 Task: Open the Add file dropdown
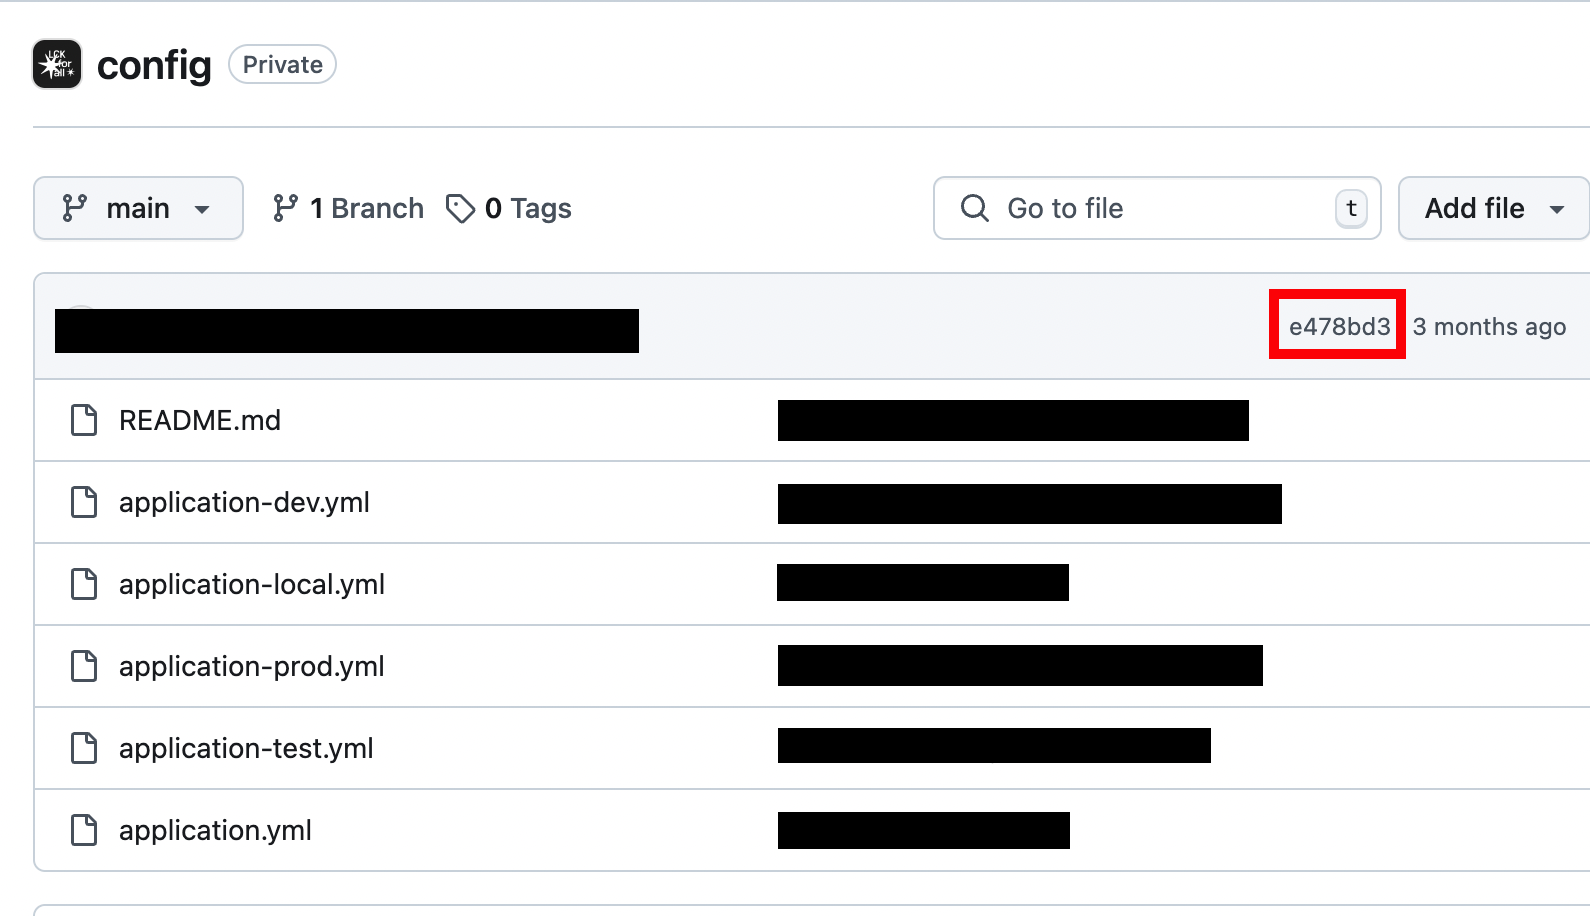(x=1494, y=208)
